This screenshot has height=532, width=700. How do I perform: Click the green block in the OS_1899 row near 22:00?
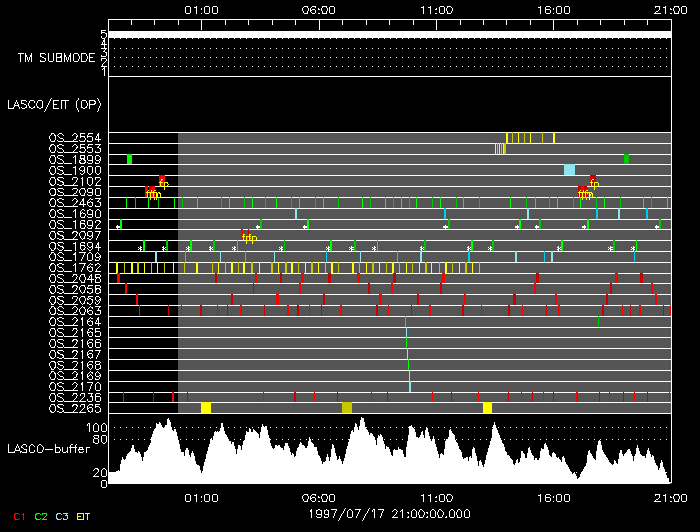130,159
